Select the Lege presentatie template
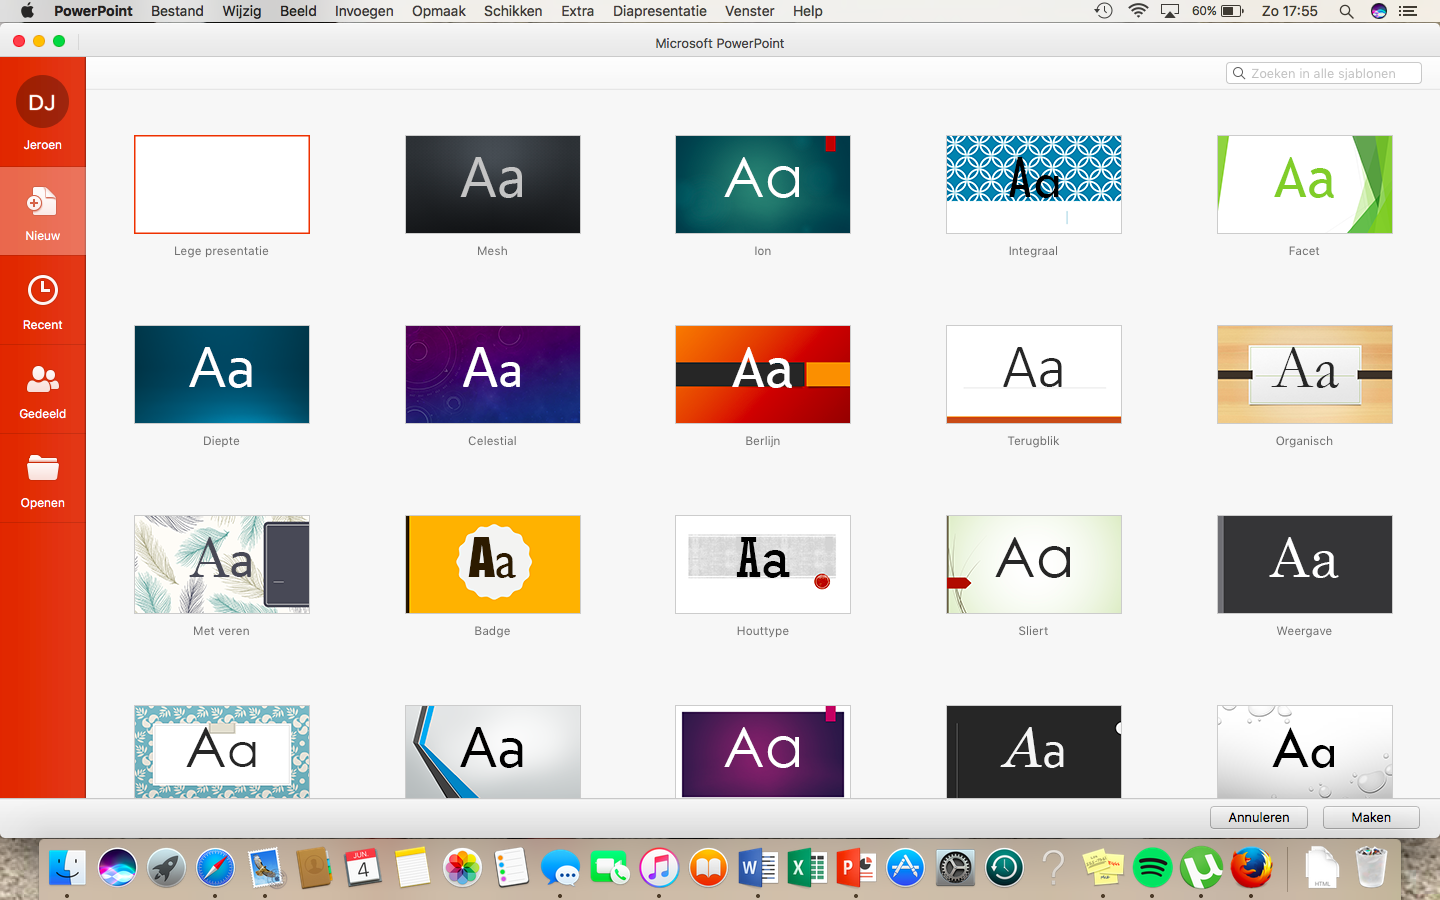The width and height of the screenshot is (1440, 900). point(222,184)
